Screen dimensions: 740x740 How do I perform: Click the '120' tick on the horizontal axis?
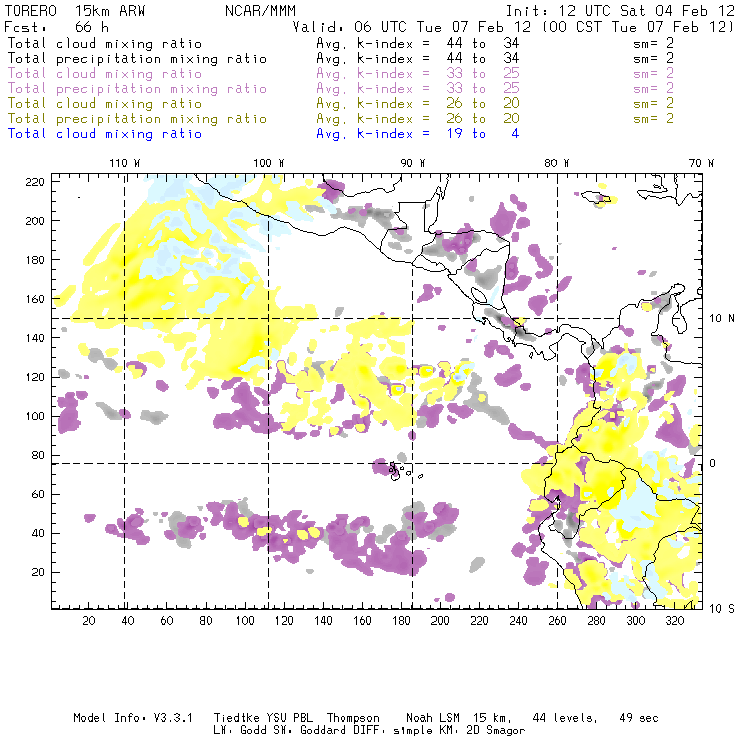click(284, 621)
